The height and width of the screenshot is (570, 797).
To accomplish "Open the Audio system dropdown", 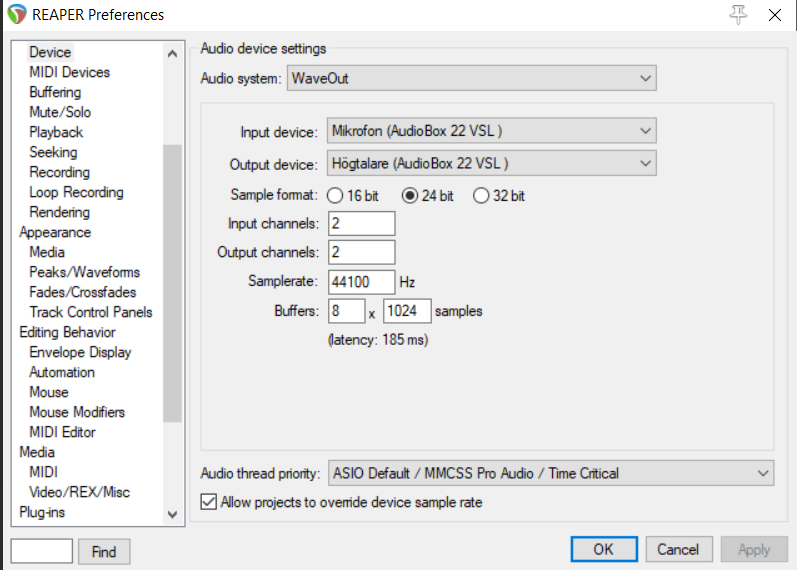I will tap(472, 78).
